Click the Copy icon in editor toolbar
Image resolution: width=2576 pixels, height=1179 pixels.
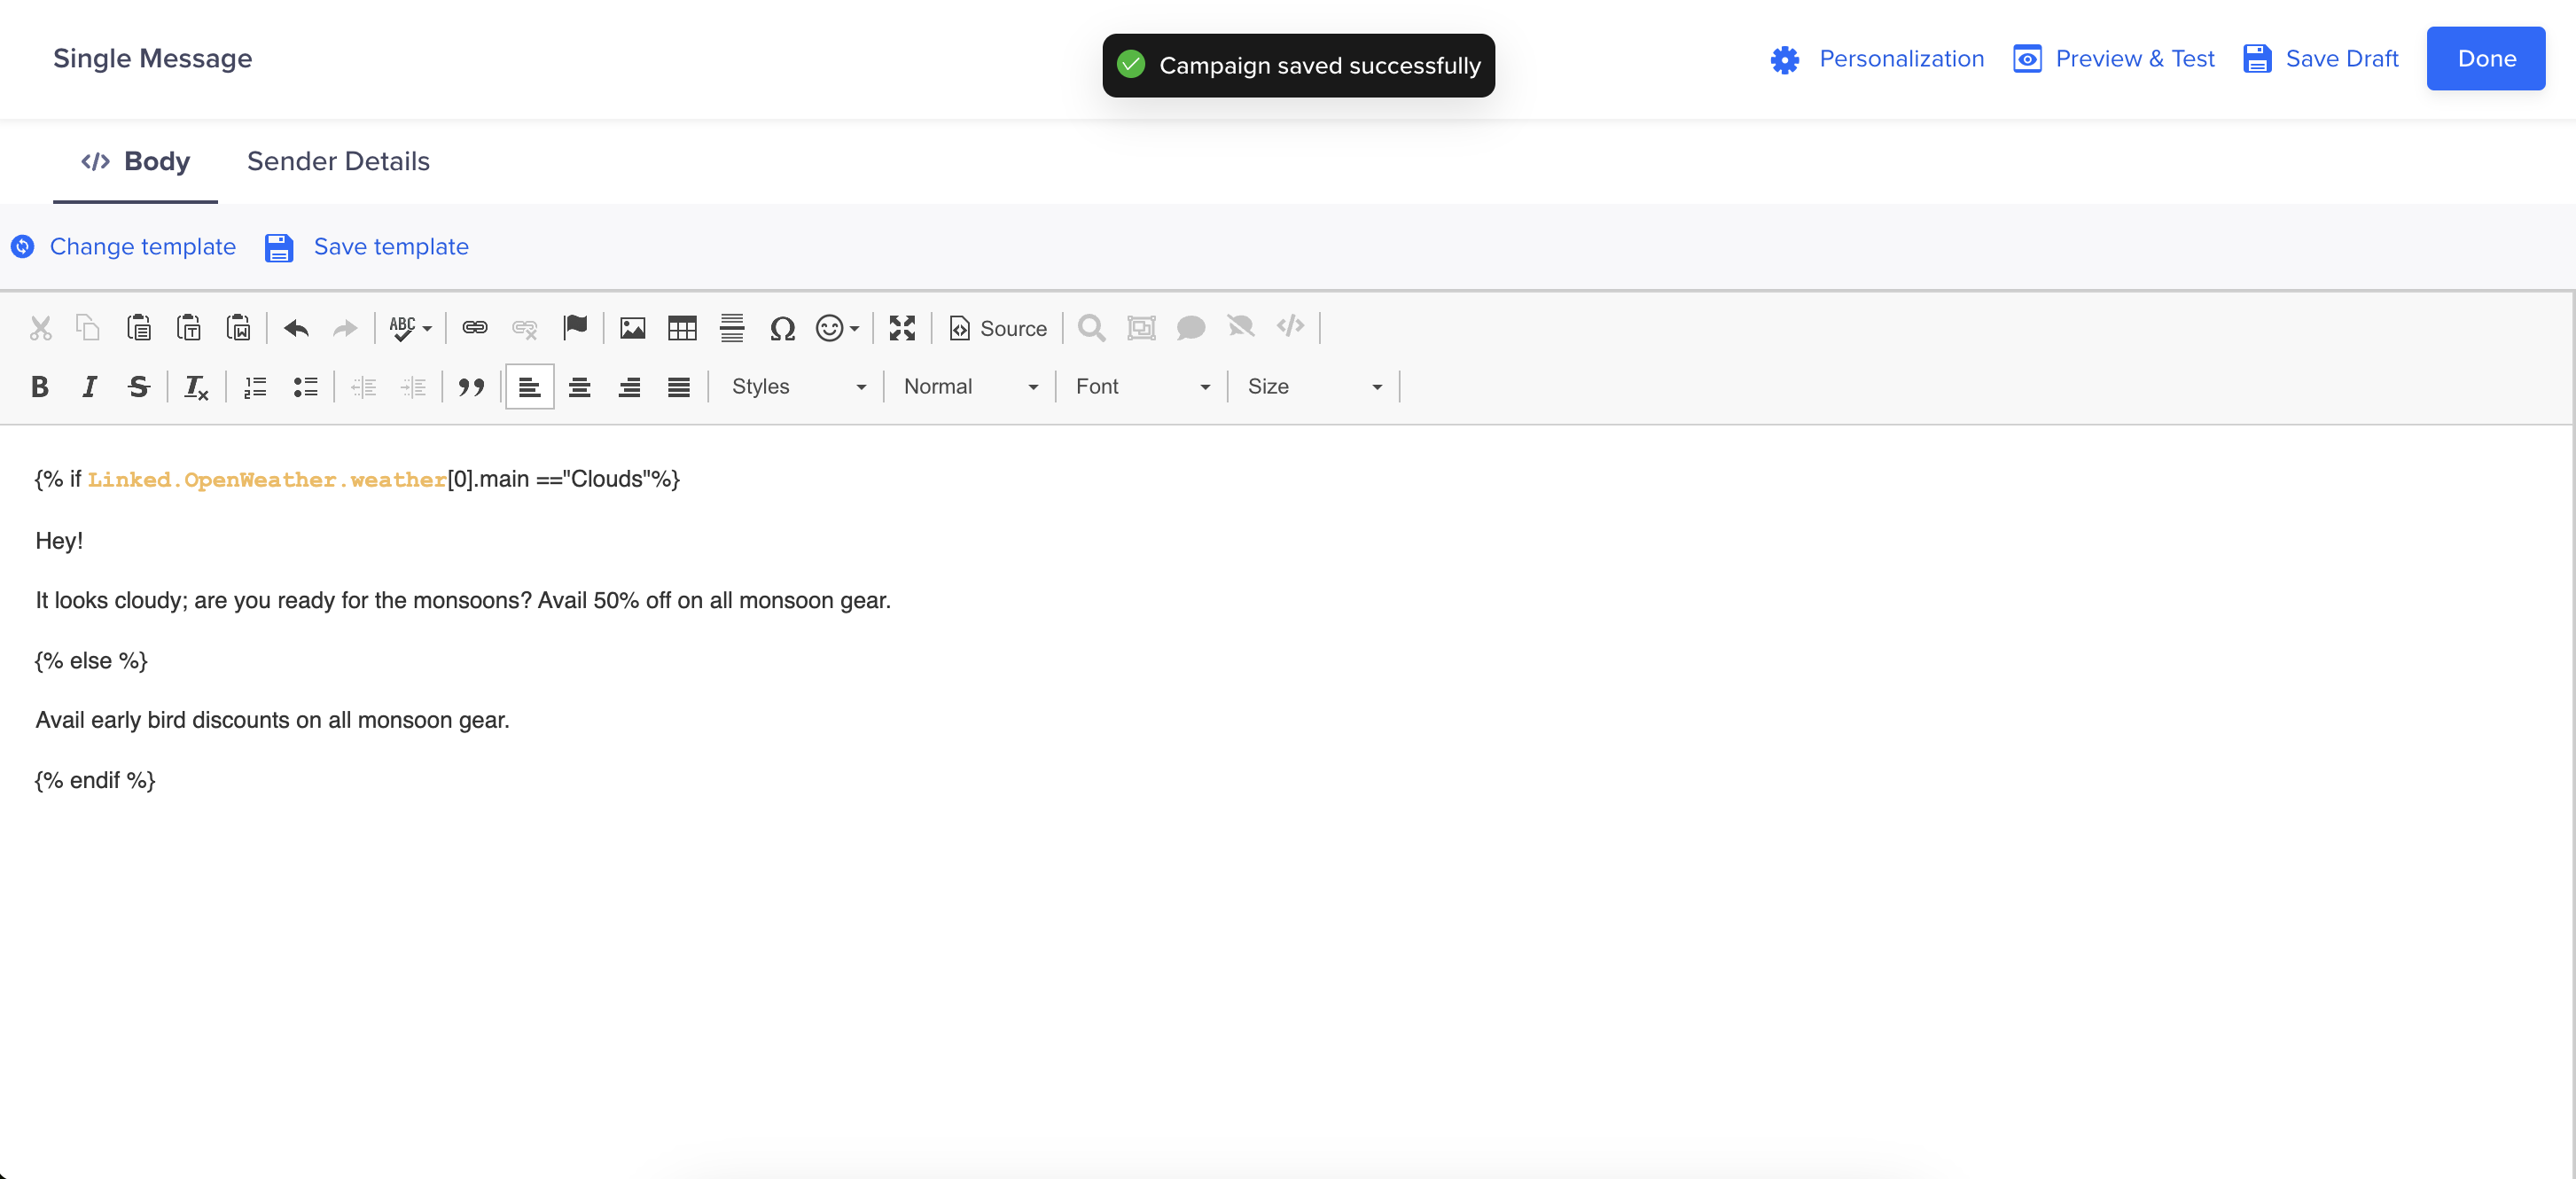click(89, 328)
